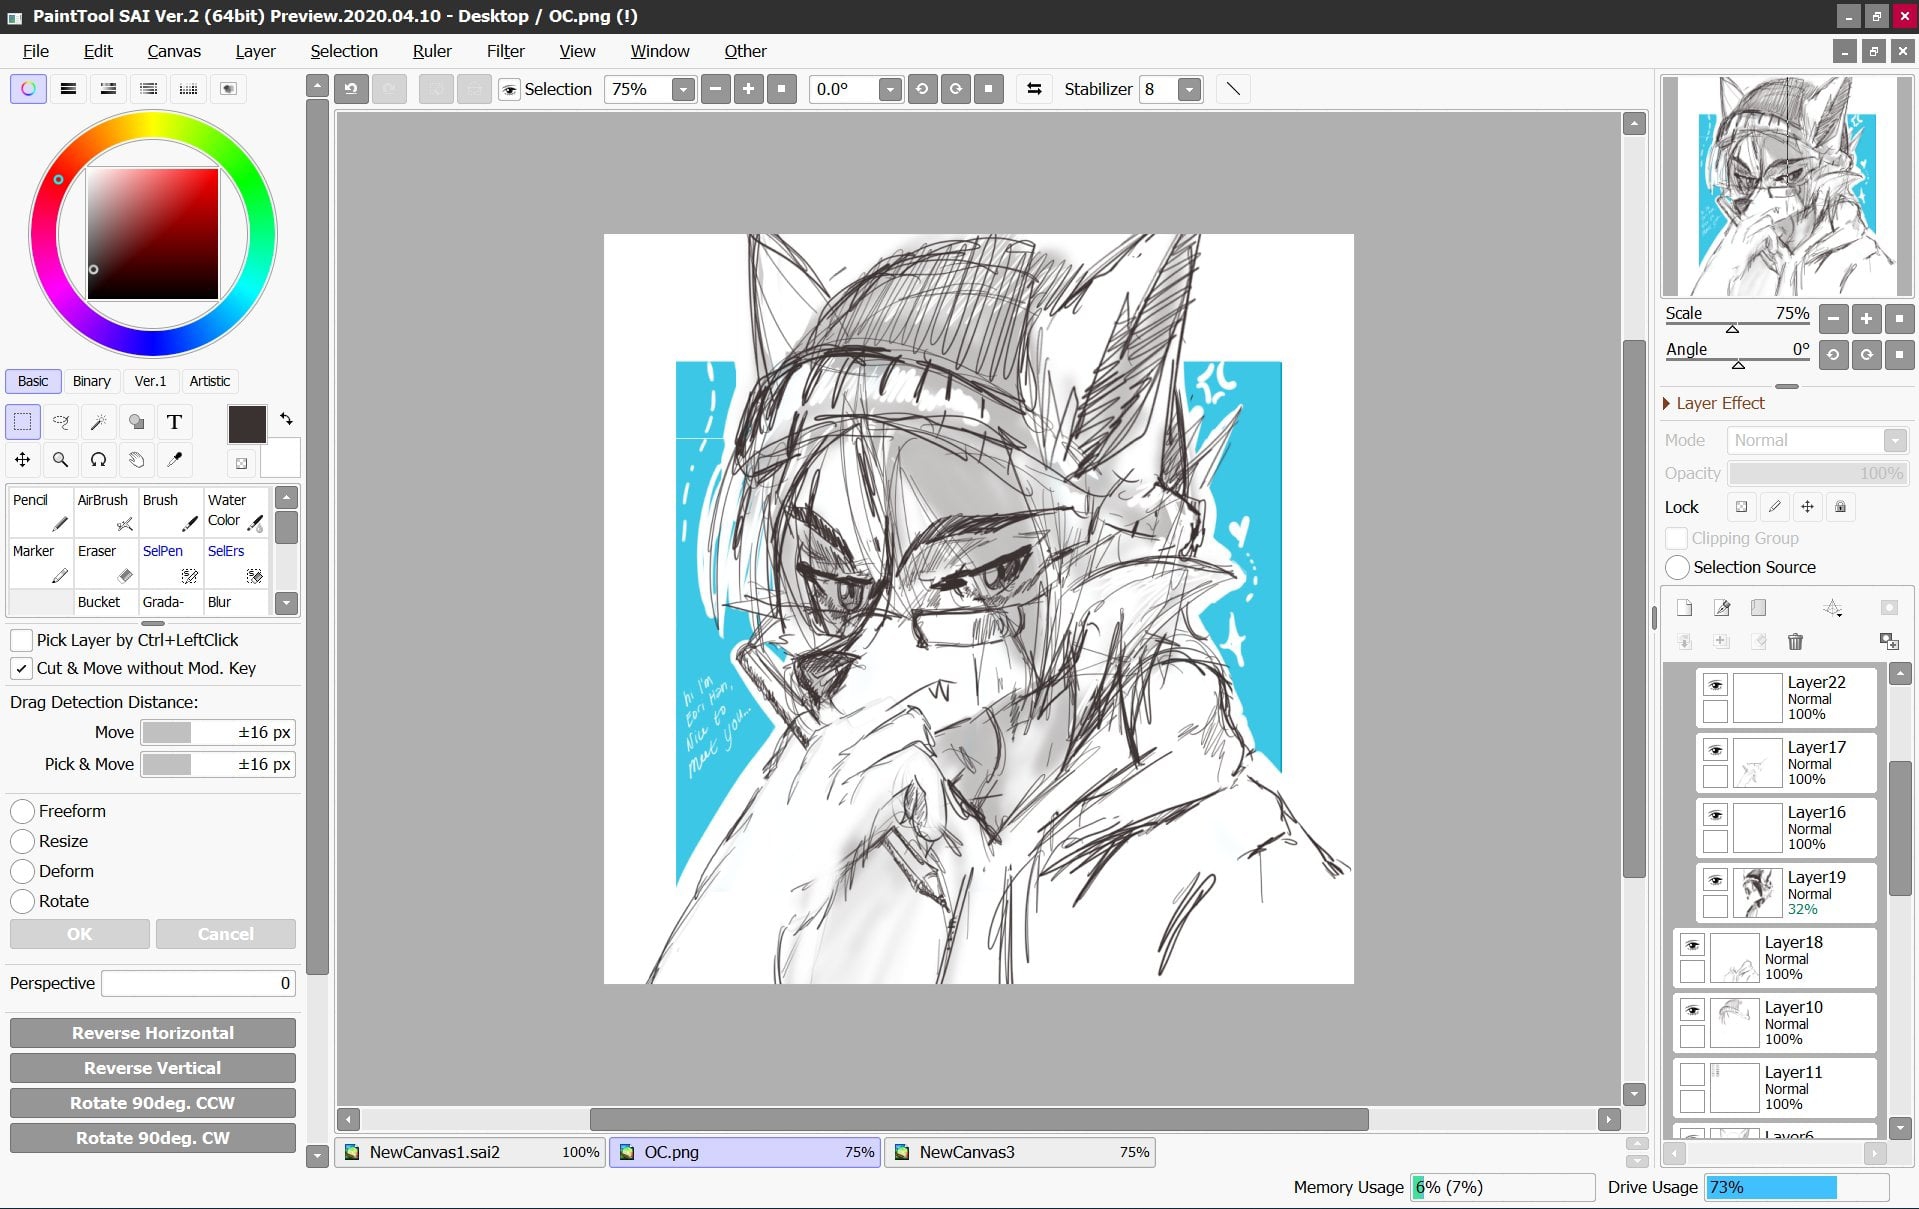Viewport: 1919px width, 1209px height.
Task: Click the dark foreground color swatch
Action: click(x=246, y=424)
